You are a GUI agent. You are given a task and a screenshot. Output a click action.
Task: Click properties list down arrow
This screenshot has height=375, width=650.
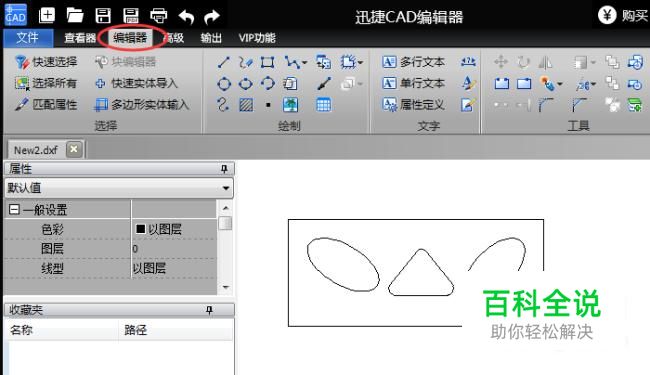tap(226, 287)
